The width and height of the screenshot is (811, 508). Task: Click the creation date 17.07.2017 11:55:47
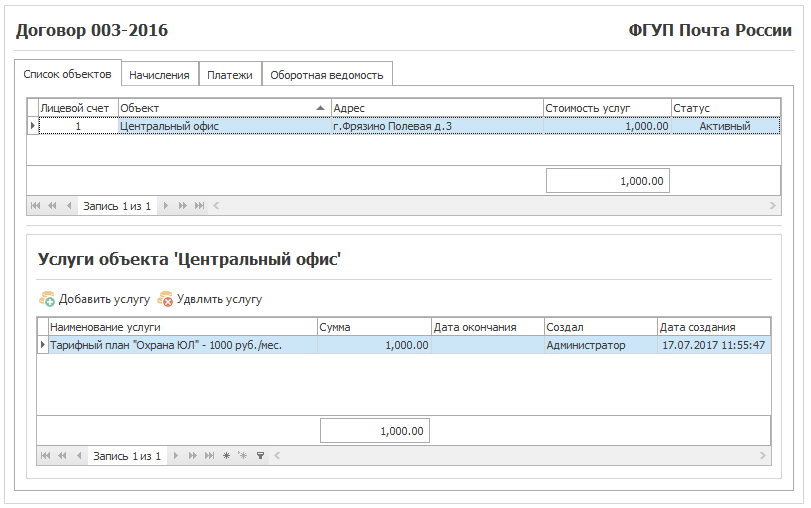pyautogui.click(x=714, y=345)
